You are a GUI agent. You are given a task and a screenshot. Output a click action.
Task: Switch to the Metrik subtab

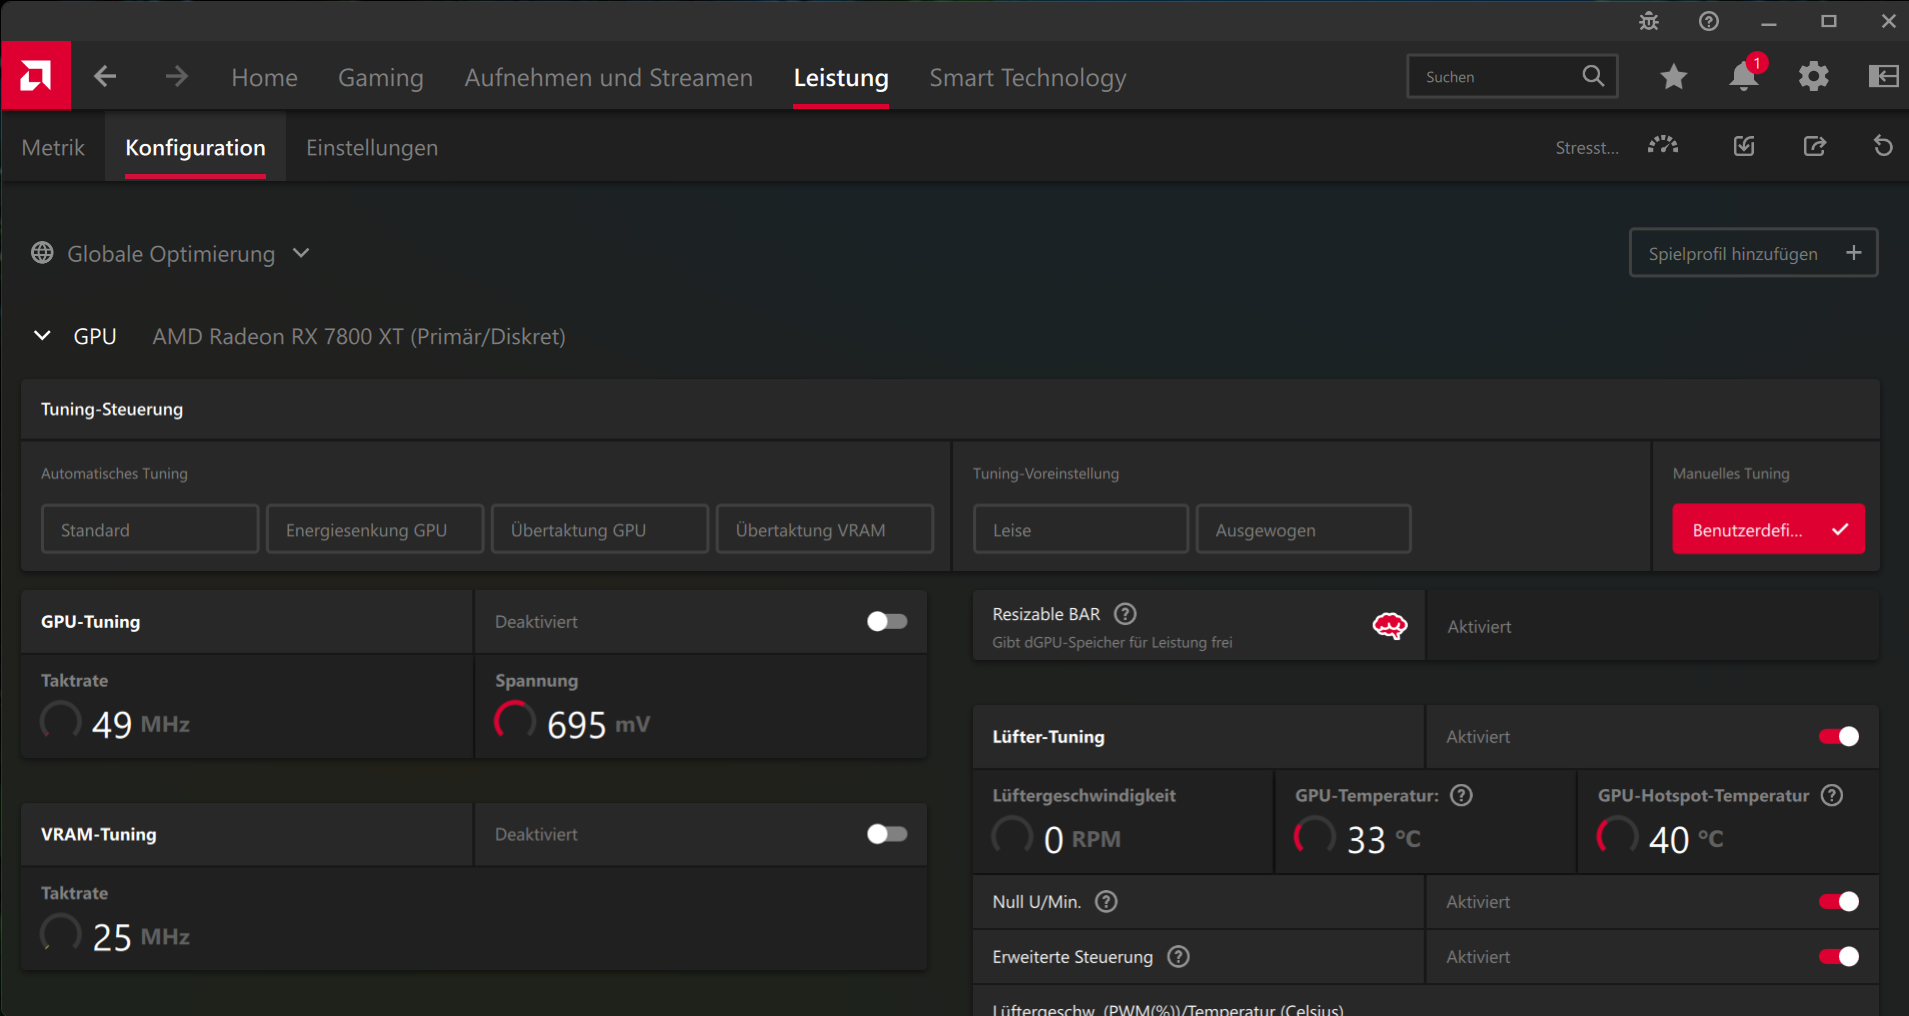53,147
